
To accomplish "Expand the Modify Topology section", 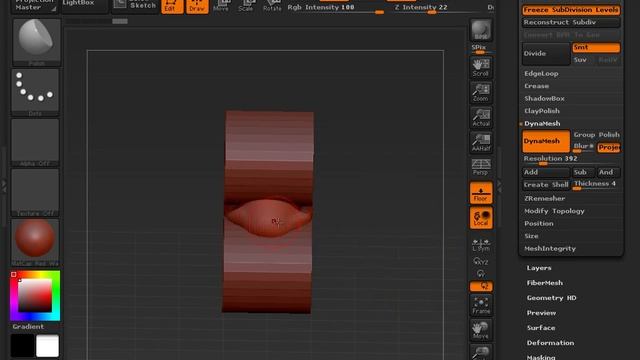I will click(x=554, y=211).
